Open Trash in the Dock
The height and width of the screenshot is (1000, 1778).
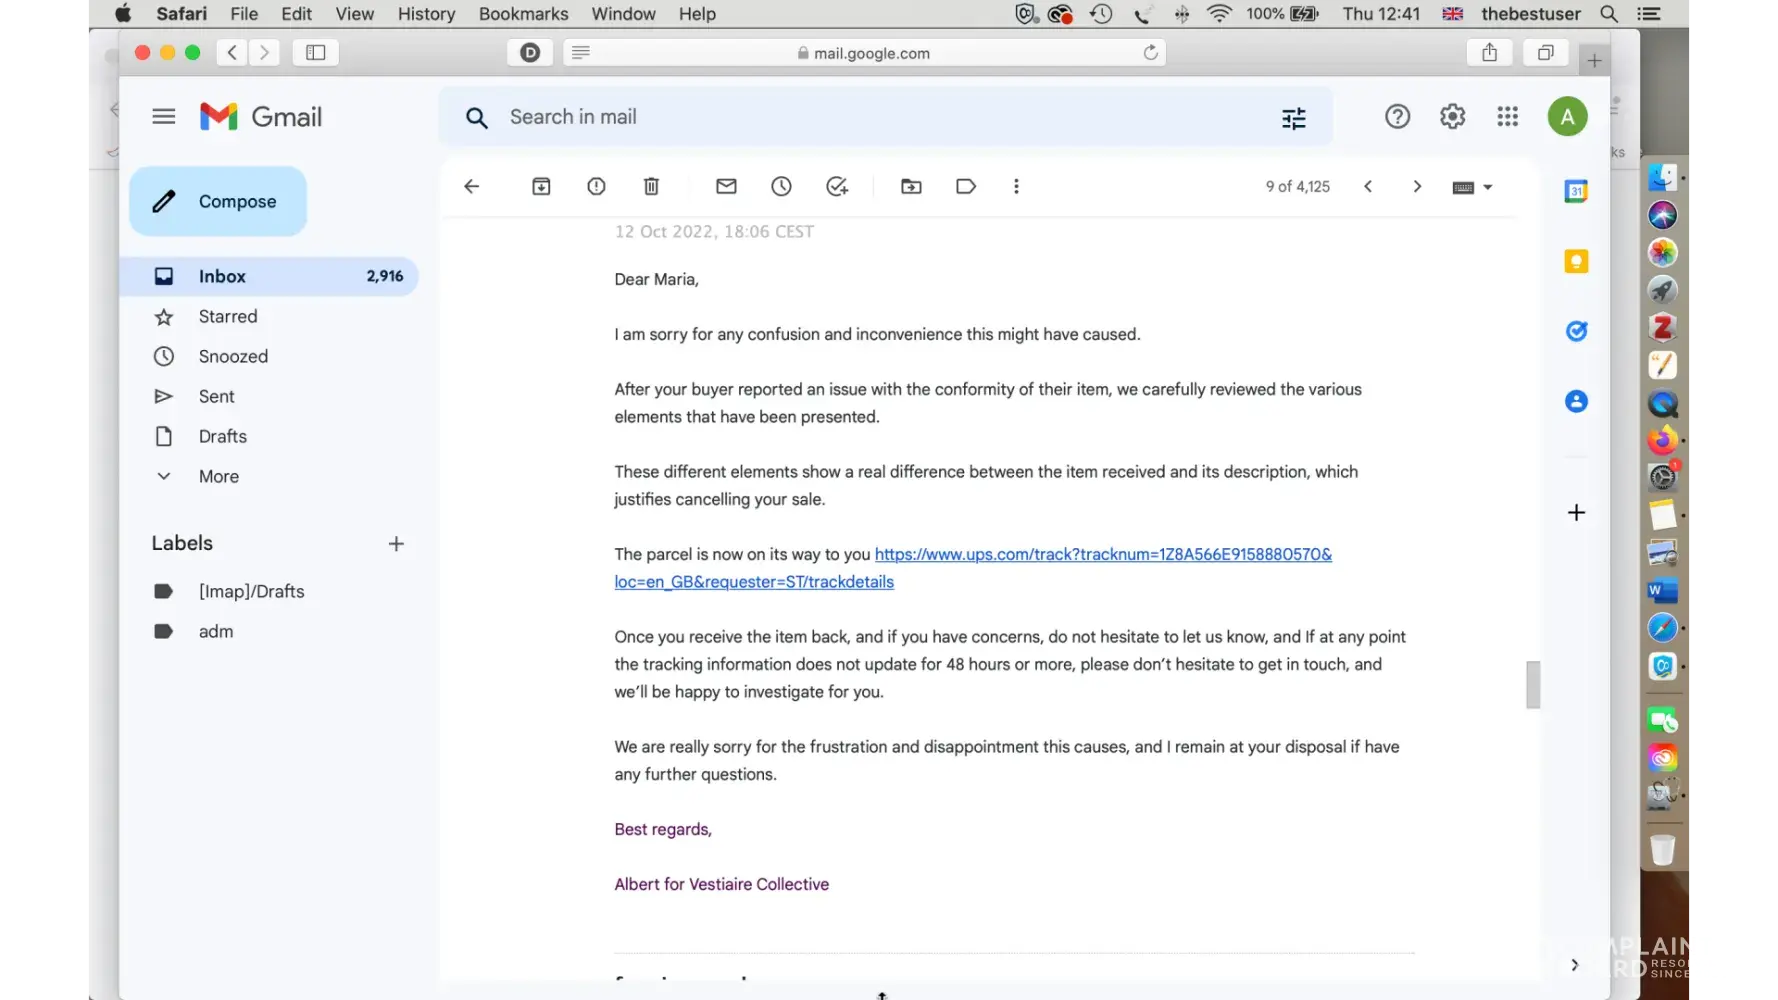pos(1662,849)
